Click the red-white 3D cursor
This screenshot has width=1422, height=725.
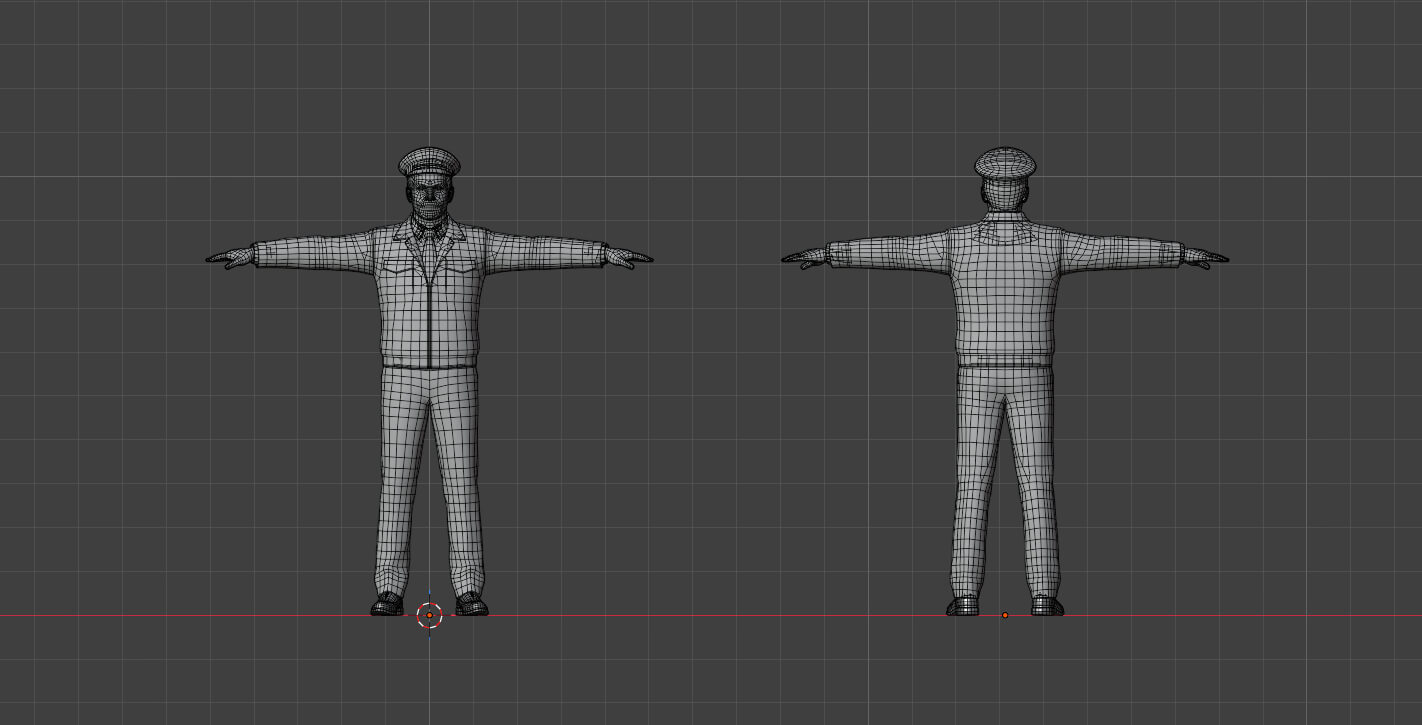point(430,615)
